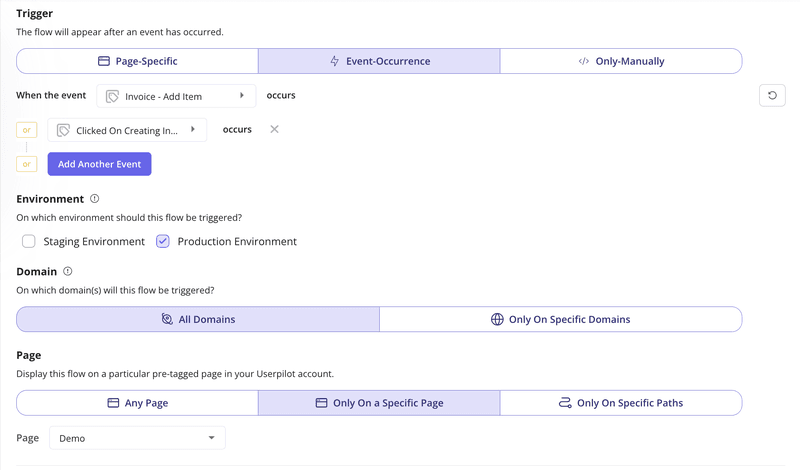This screenshot has width=800, height=470.
Task: Uncheck the Production Environment checkbox
Action: 163,241
